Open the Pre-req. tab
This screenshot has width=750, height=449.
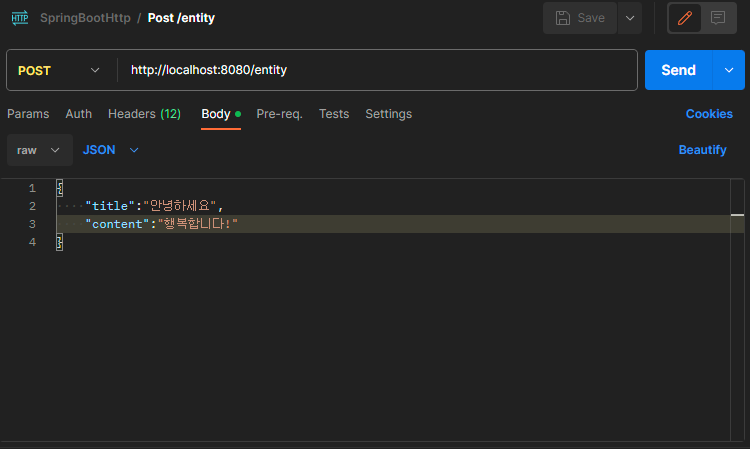pyautogui.click(x=279, y=114)
